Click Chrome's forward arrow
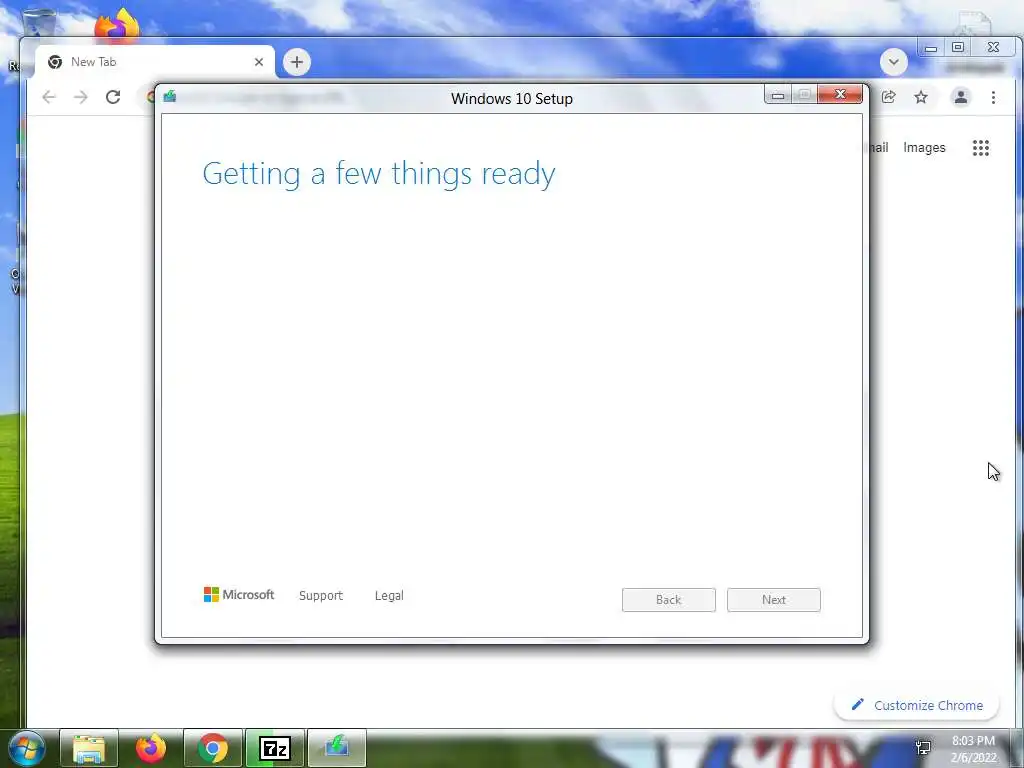The width and height of the screenshot is (1024, 768). 80,97
